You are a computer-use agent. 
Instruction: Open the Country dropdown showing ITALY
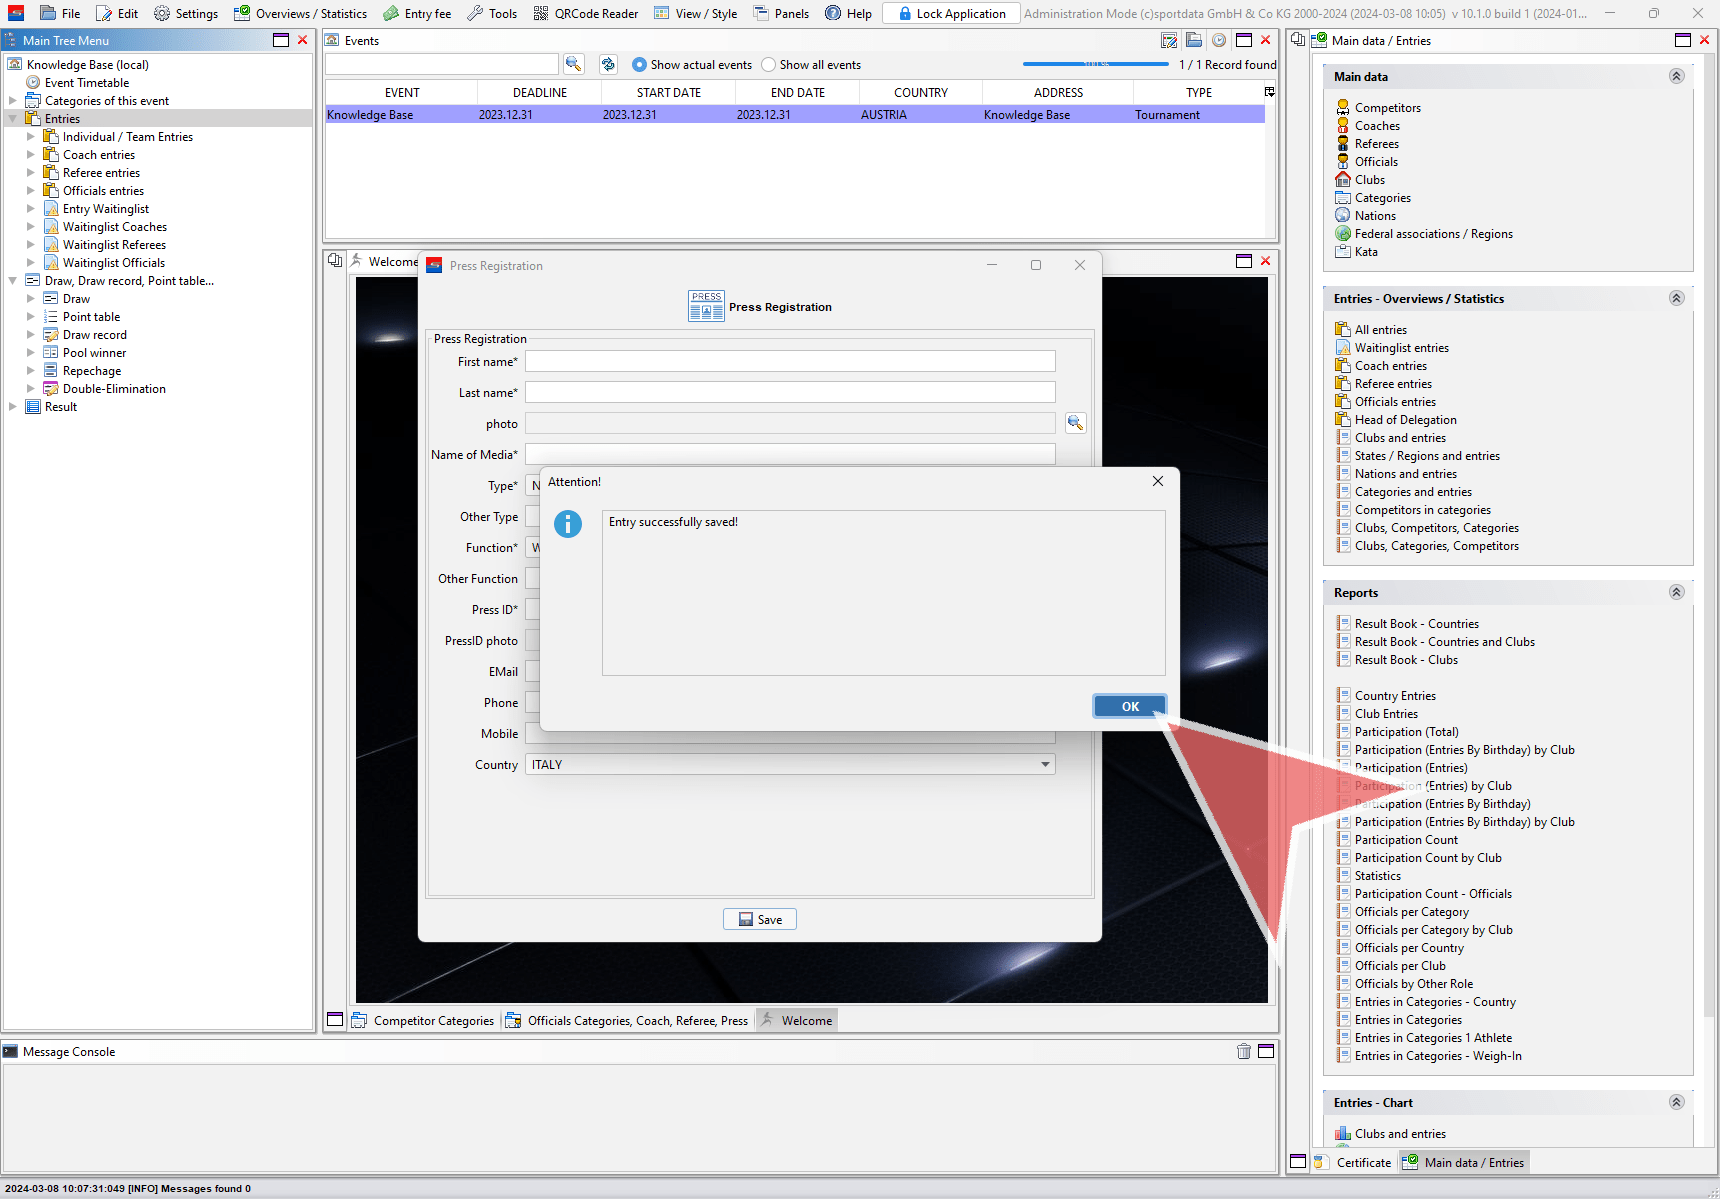pos(1045,765)
